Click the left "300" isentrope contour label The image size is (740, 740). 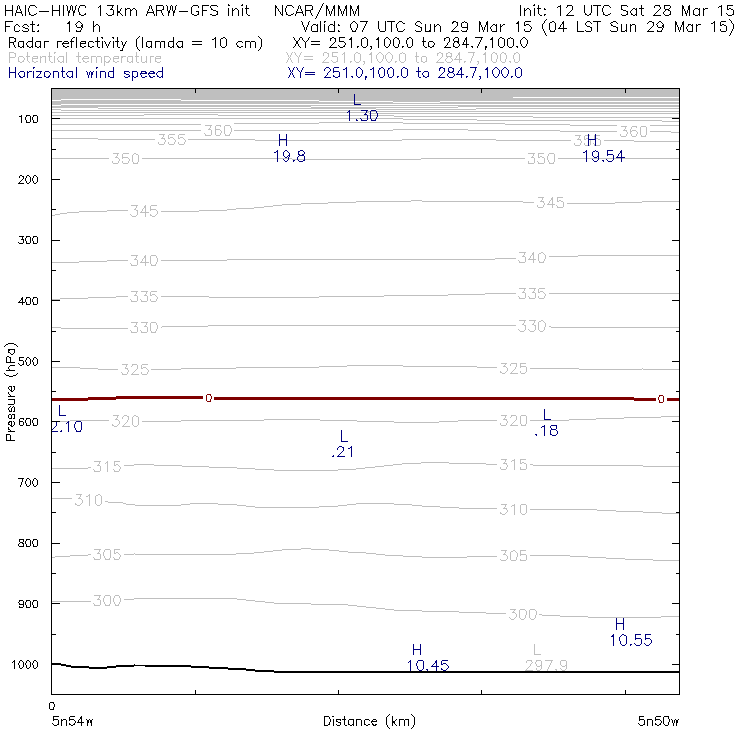(107, 601)
